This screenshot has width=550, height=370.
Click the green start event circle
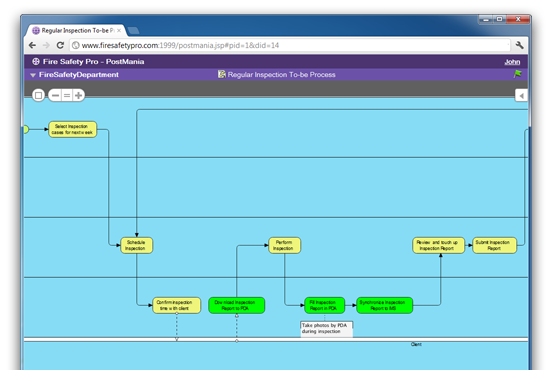point(26,129)
